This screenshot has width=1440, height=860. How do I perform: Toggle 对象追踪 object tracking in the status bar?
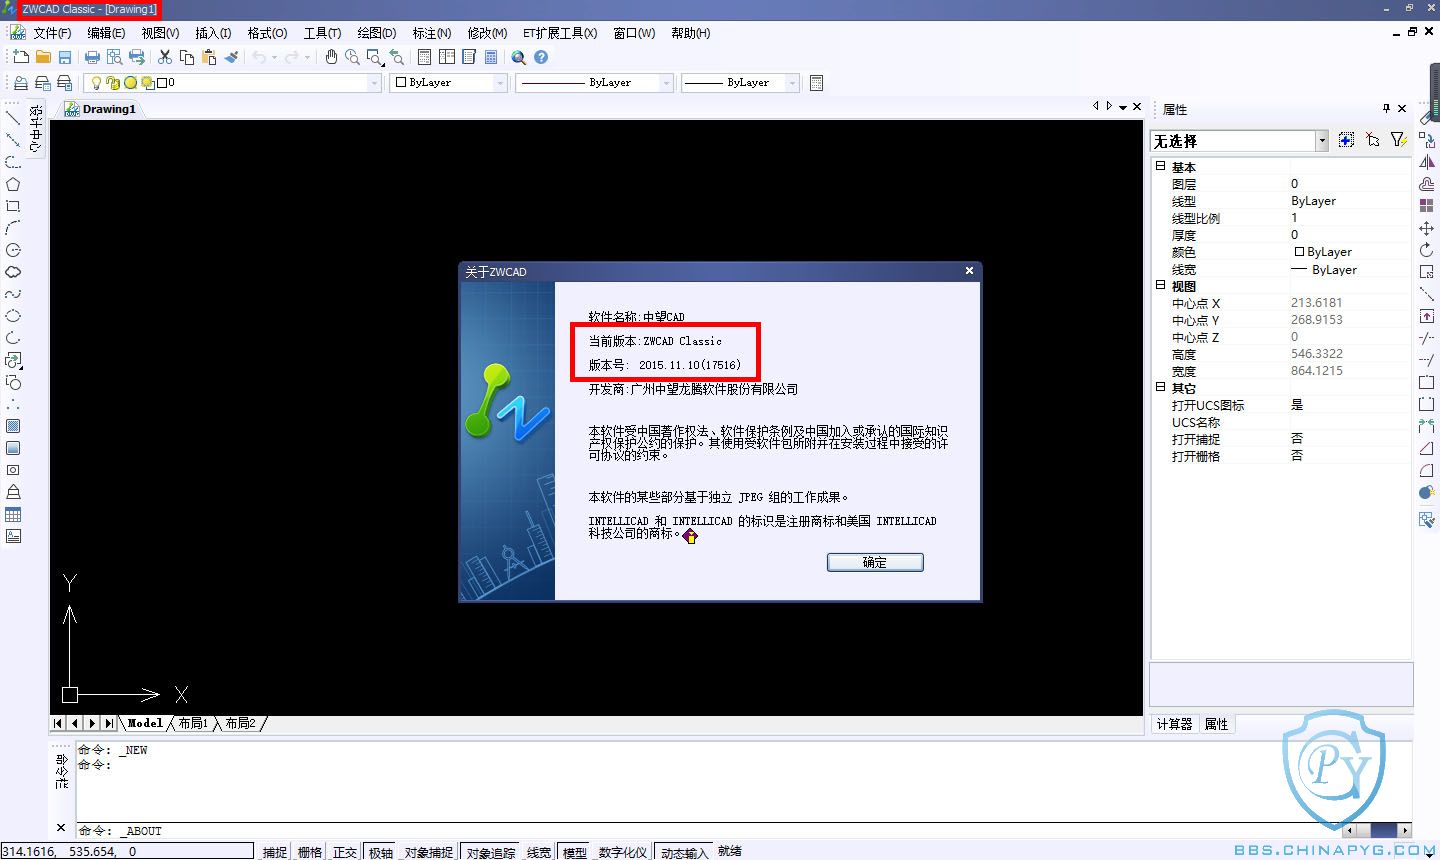click(x=491, y=852)
